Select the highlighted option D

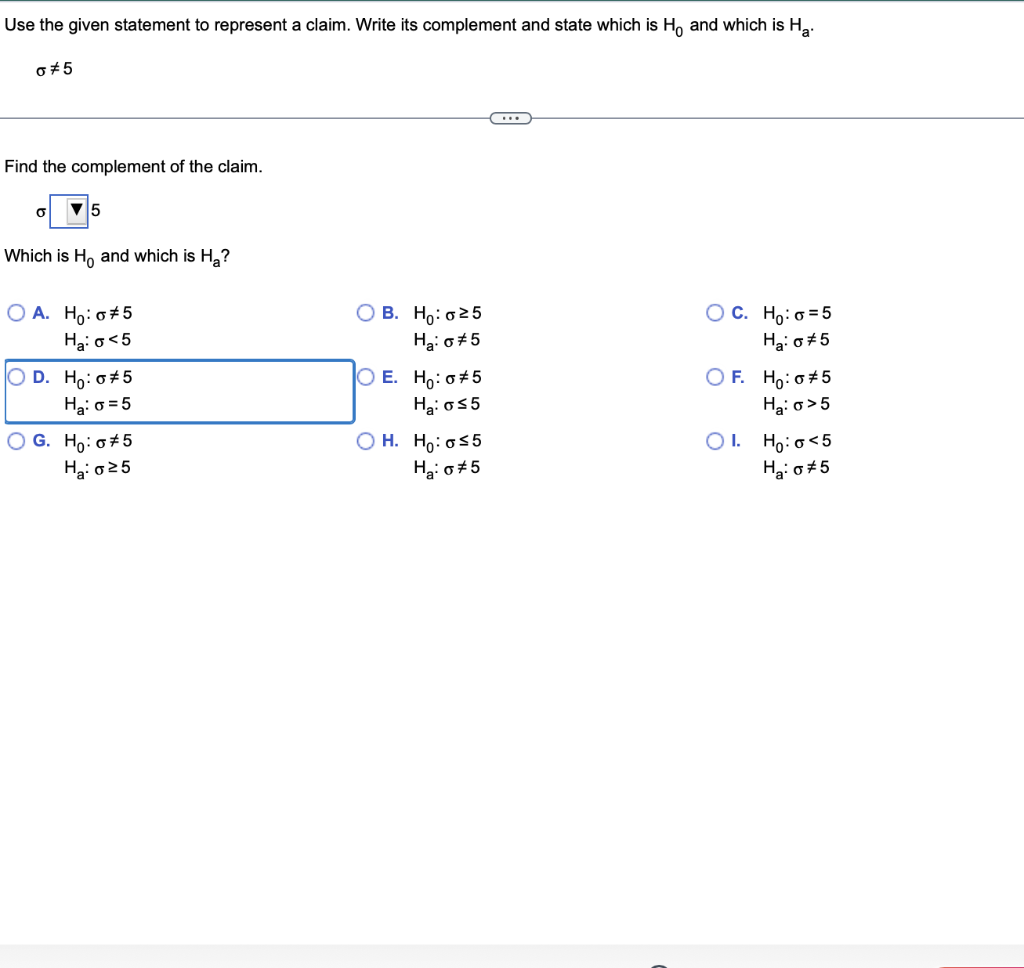click(x=16, y=377)
